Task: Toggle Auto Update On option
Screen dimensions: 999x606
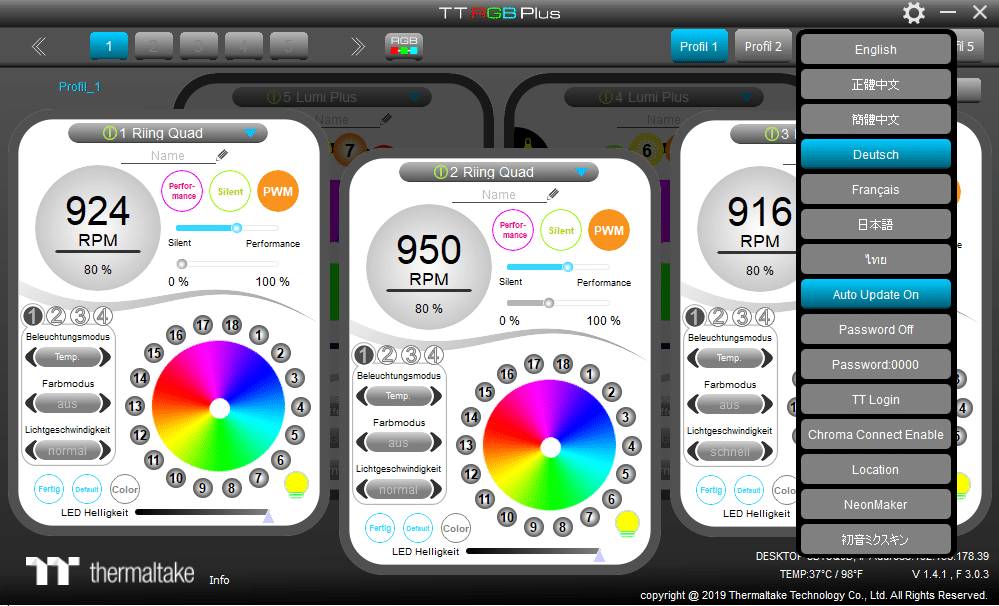Action: (x=875, y=295)
